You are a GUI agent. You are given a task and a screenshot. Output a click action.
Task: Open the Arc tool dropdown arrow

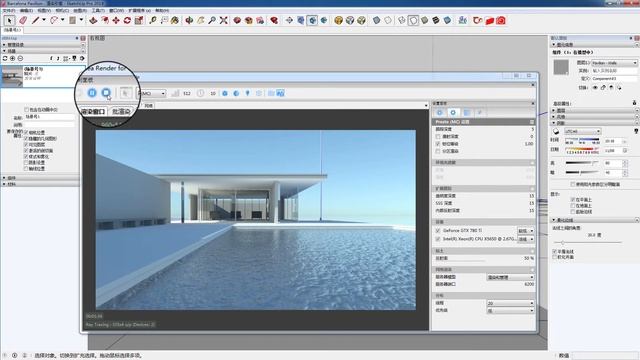click(x=62, y=20)
